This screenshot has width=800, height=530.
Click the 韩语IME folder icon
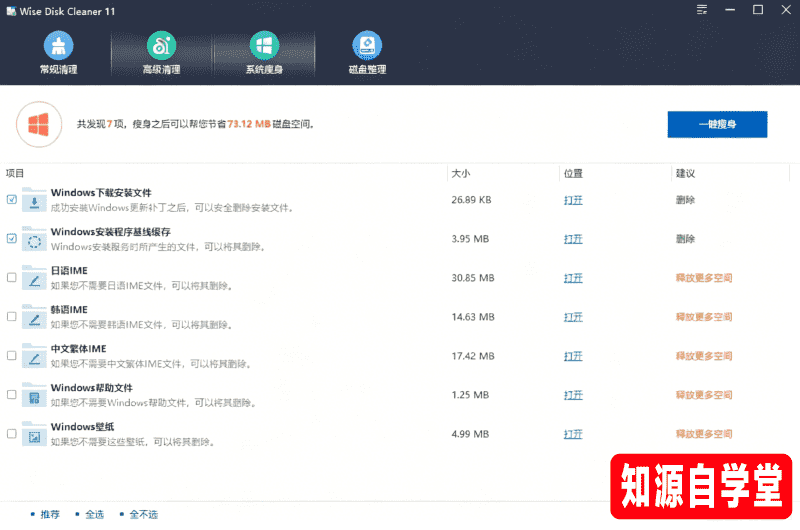pyautogui.click(x=34, y=317)
